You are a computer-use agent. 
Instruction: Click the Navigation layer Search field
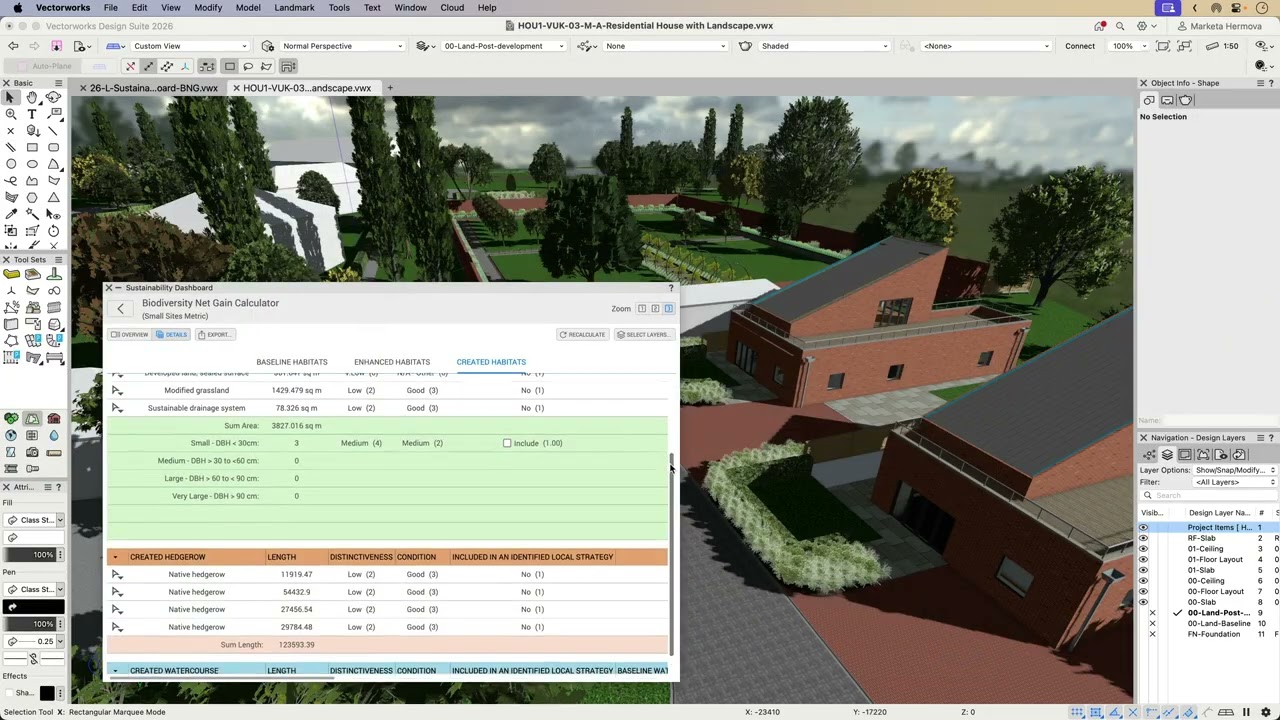(x=1208, y=495)
